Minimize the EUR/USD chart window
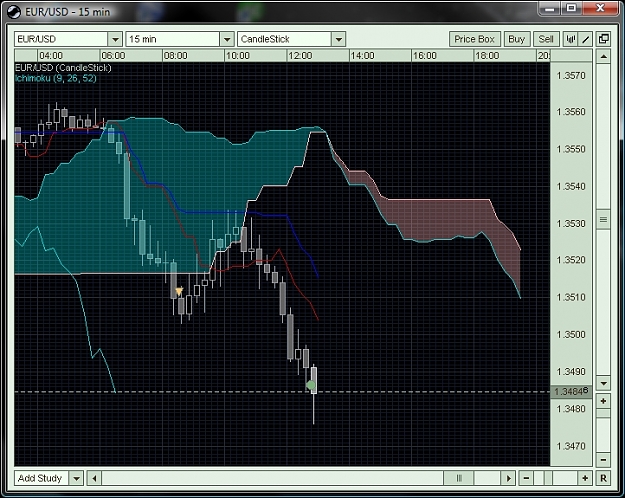Viewport: 625px width, 498px height. [550, 8]
